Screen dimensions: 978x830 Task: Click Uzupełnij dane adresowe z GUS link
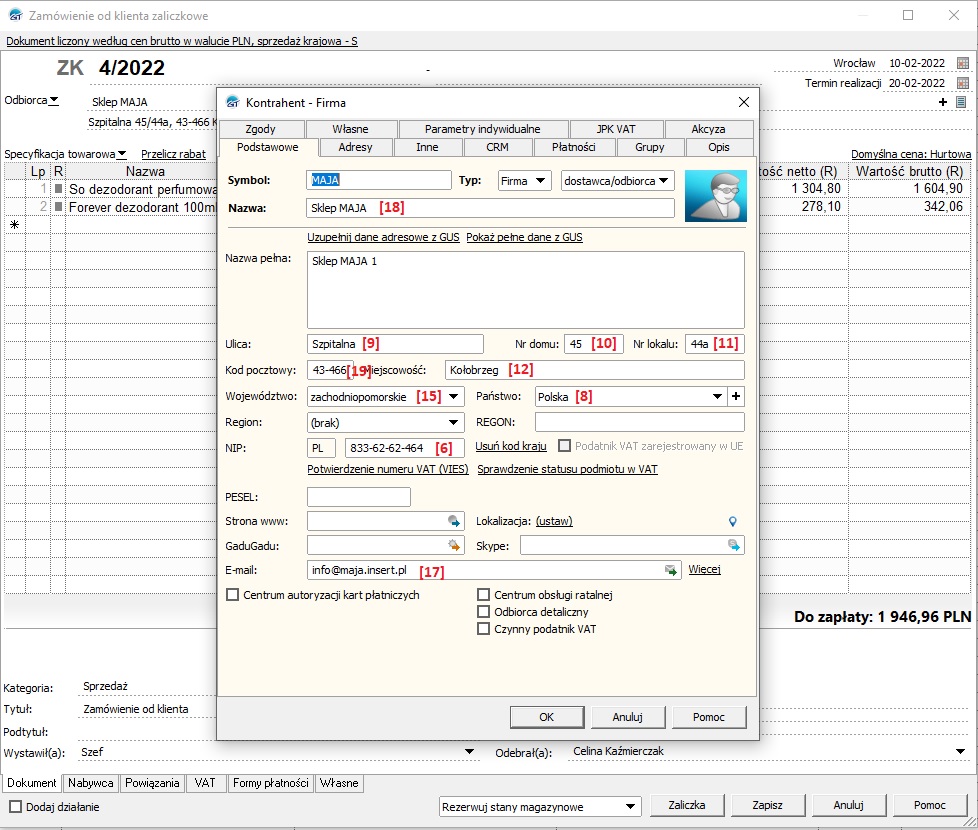(383, 238)
